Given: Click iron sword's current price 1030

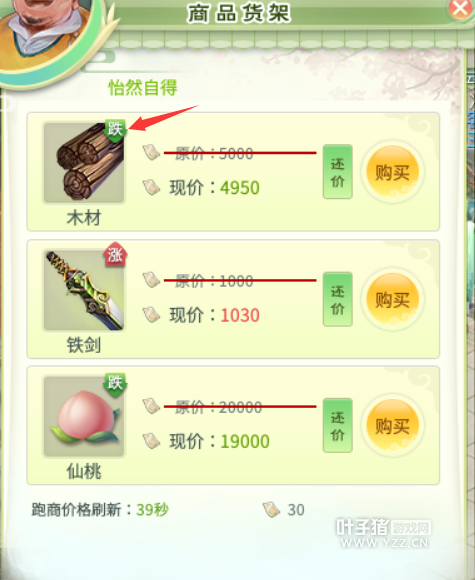Looking at the screenshot, I should [x=240, y=315].
